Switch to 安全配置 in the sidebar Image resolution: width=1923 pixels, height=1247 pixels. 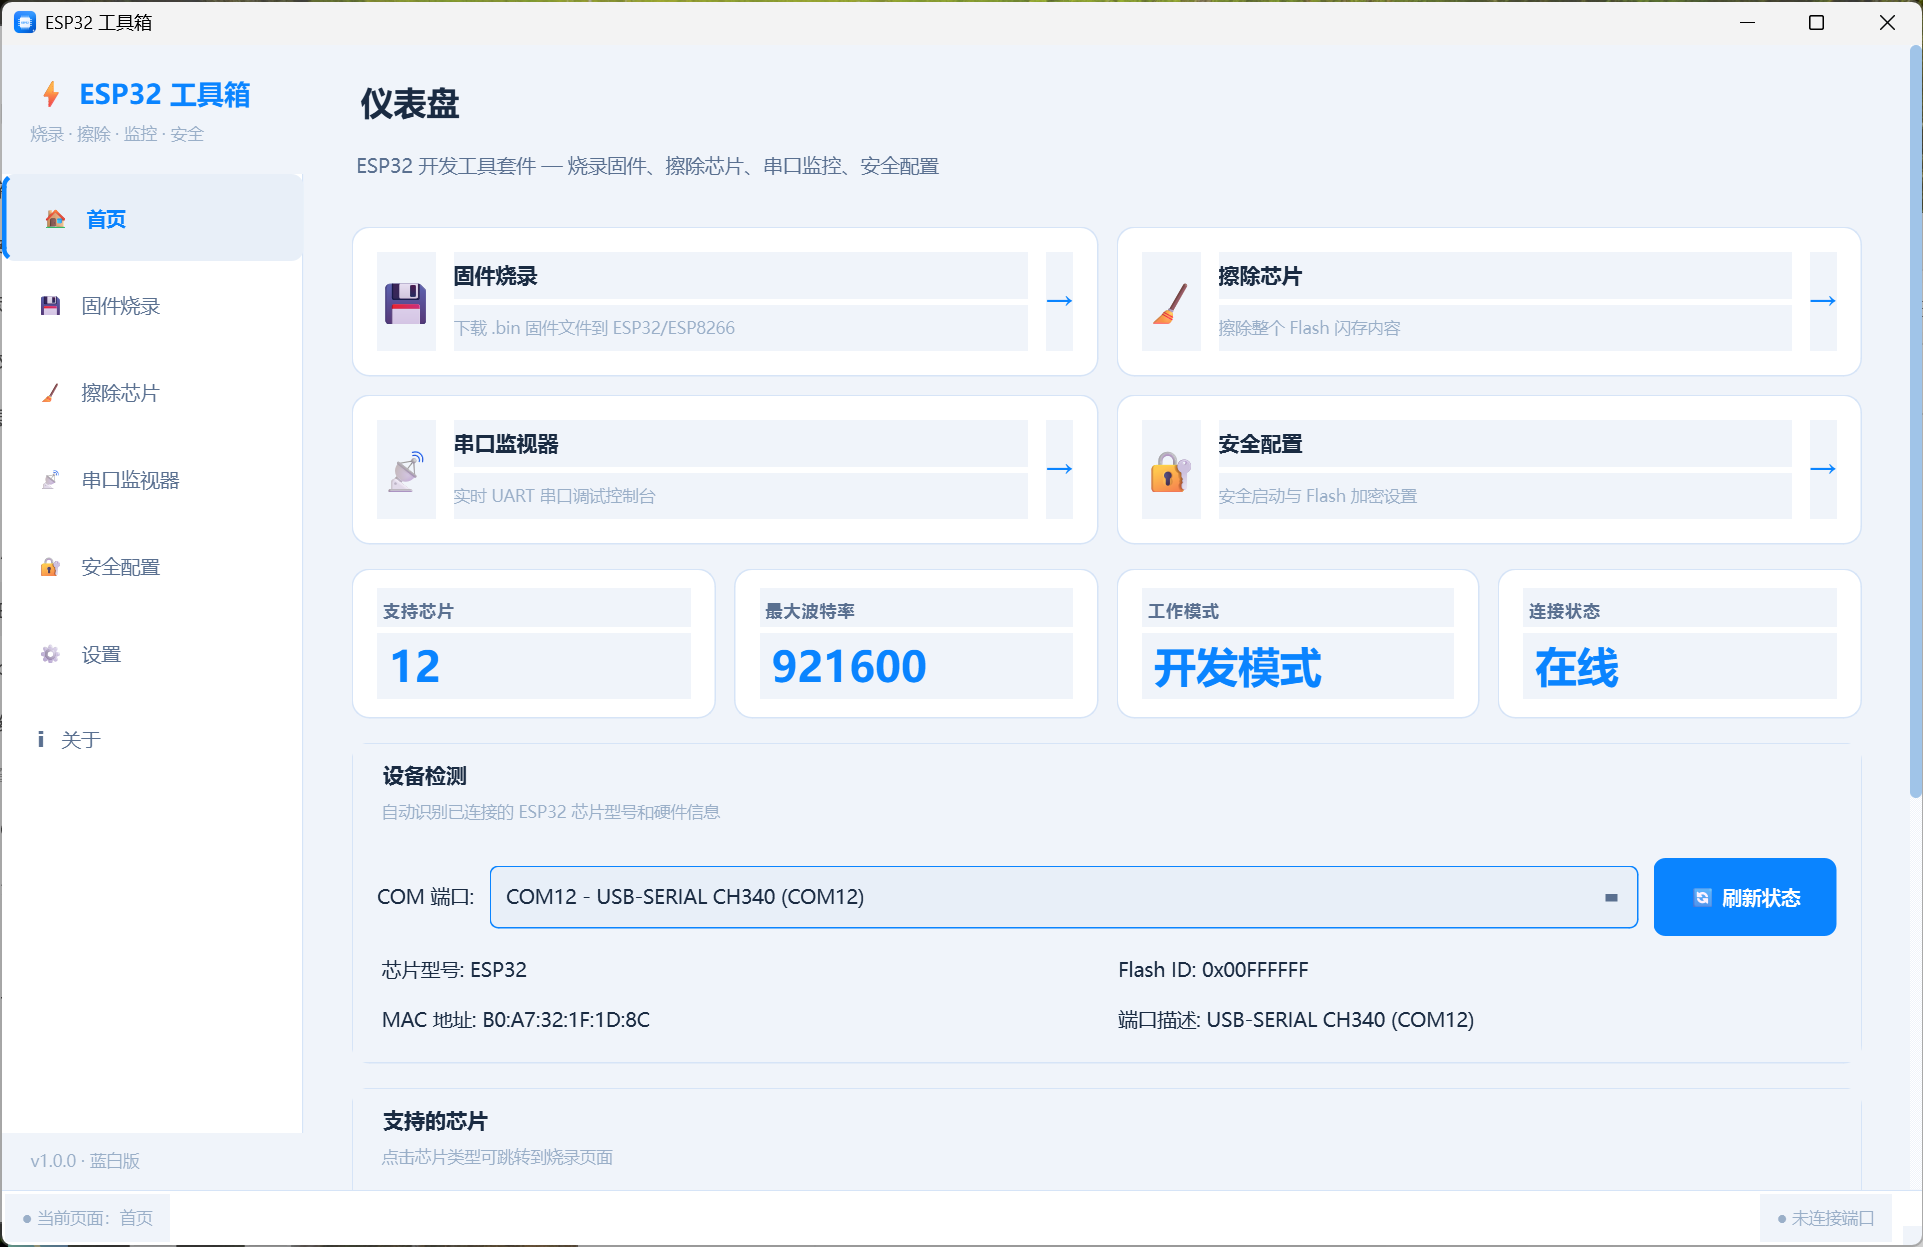click(x=153, y=567)
